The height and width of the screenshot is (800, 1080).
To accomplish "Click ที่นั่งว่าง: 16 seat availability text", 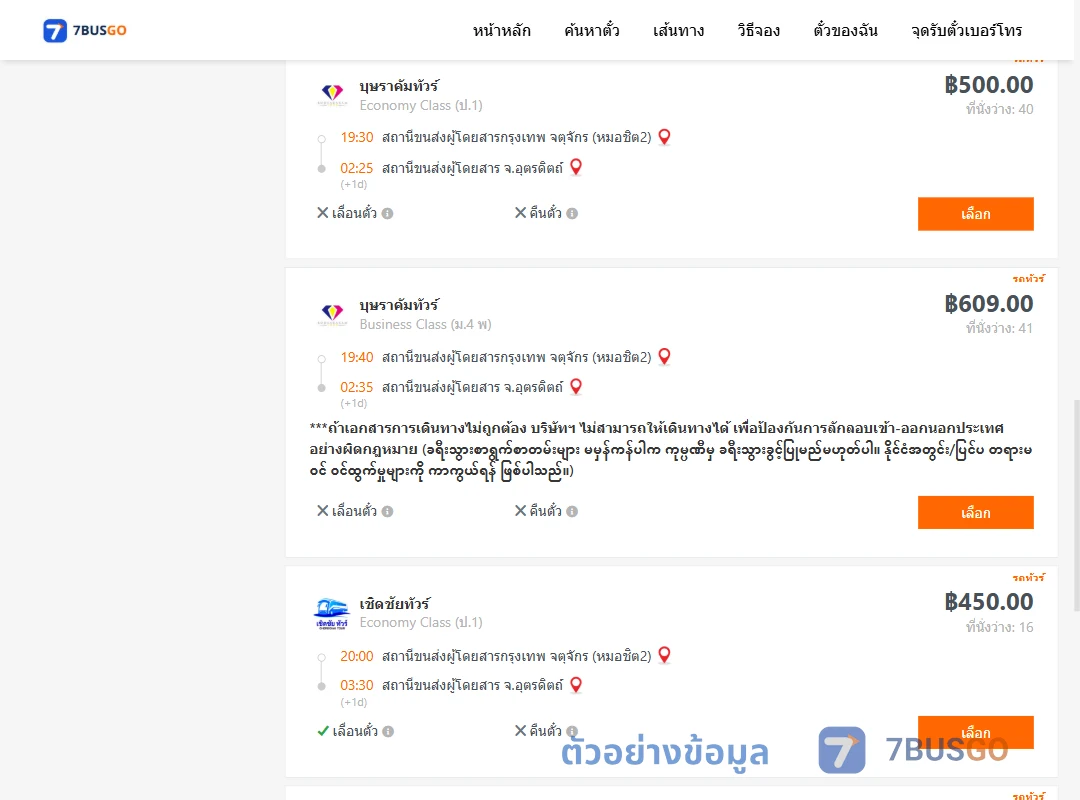I will tap(999, 627).
